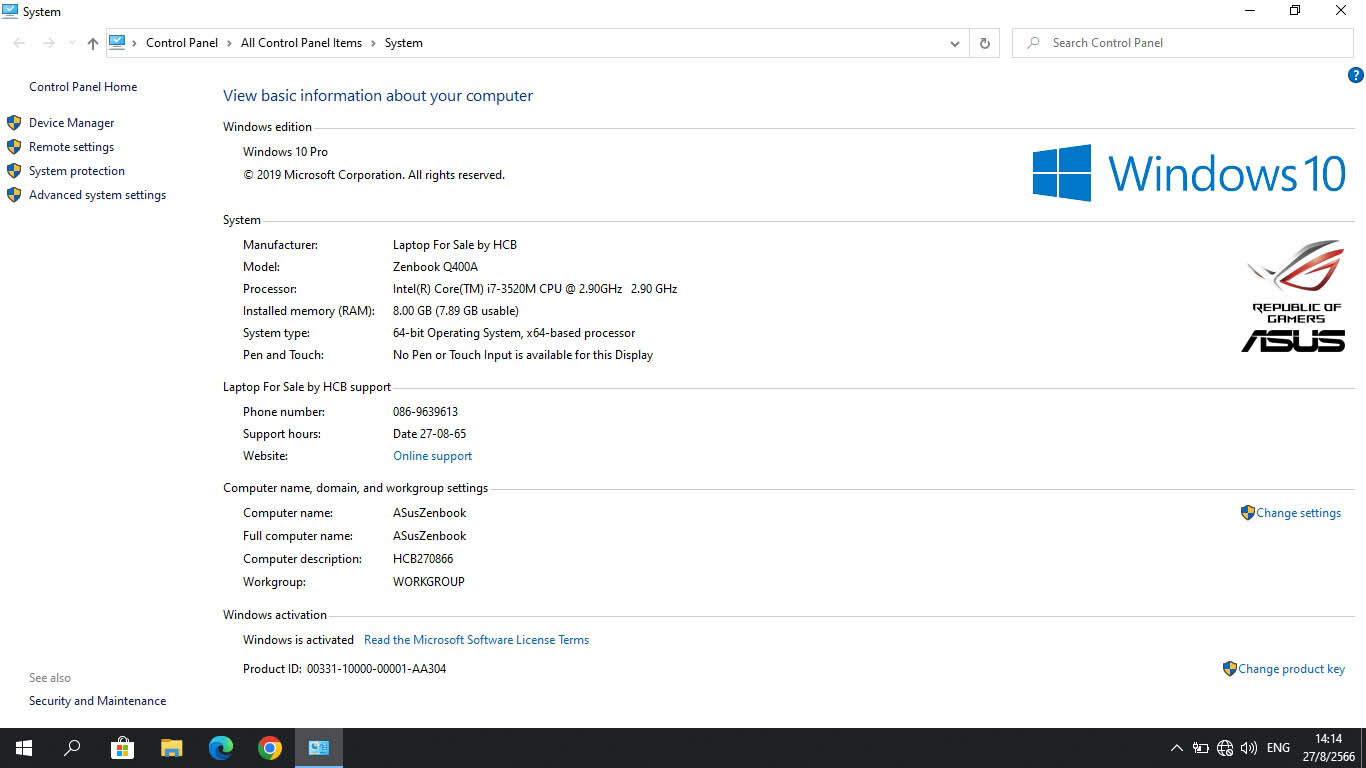Launch Google Chrome from taskbar
Image resolution: width=1366 pixels, height=768 pixels.
tap(269, 748)
